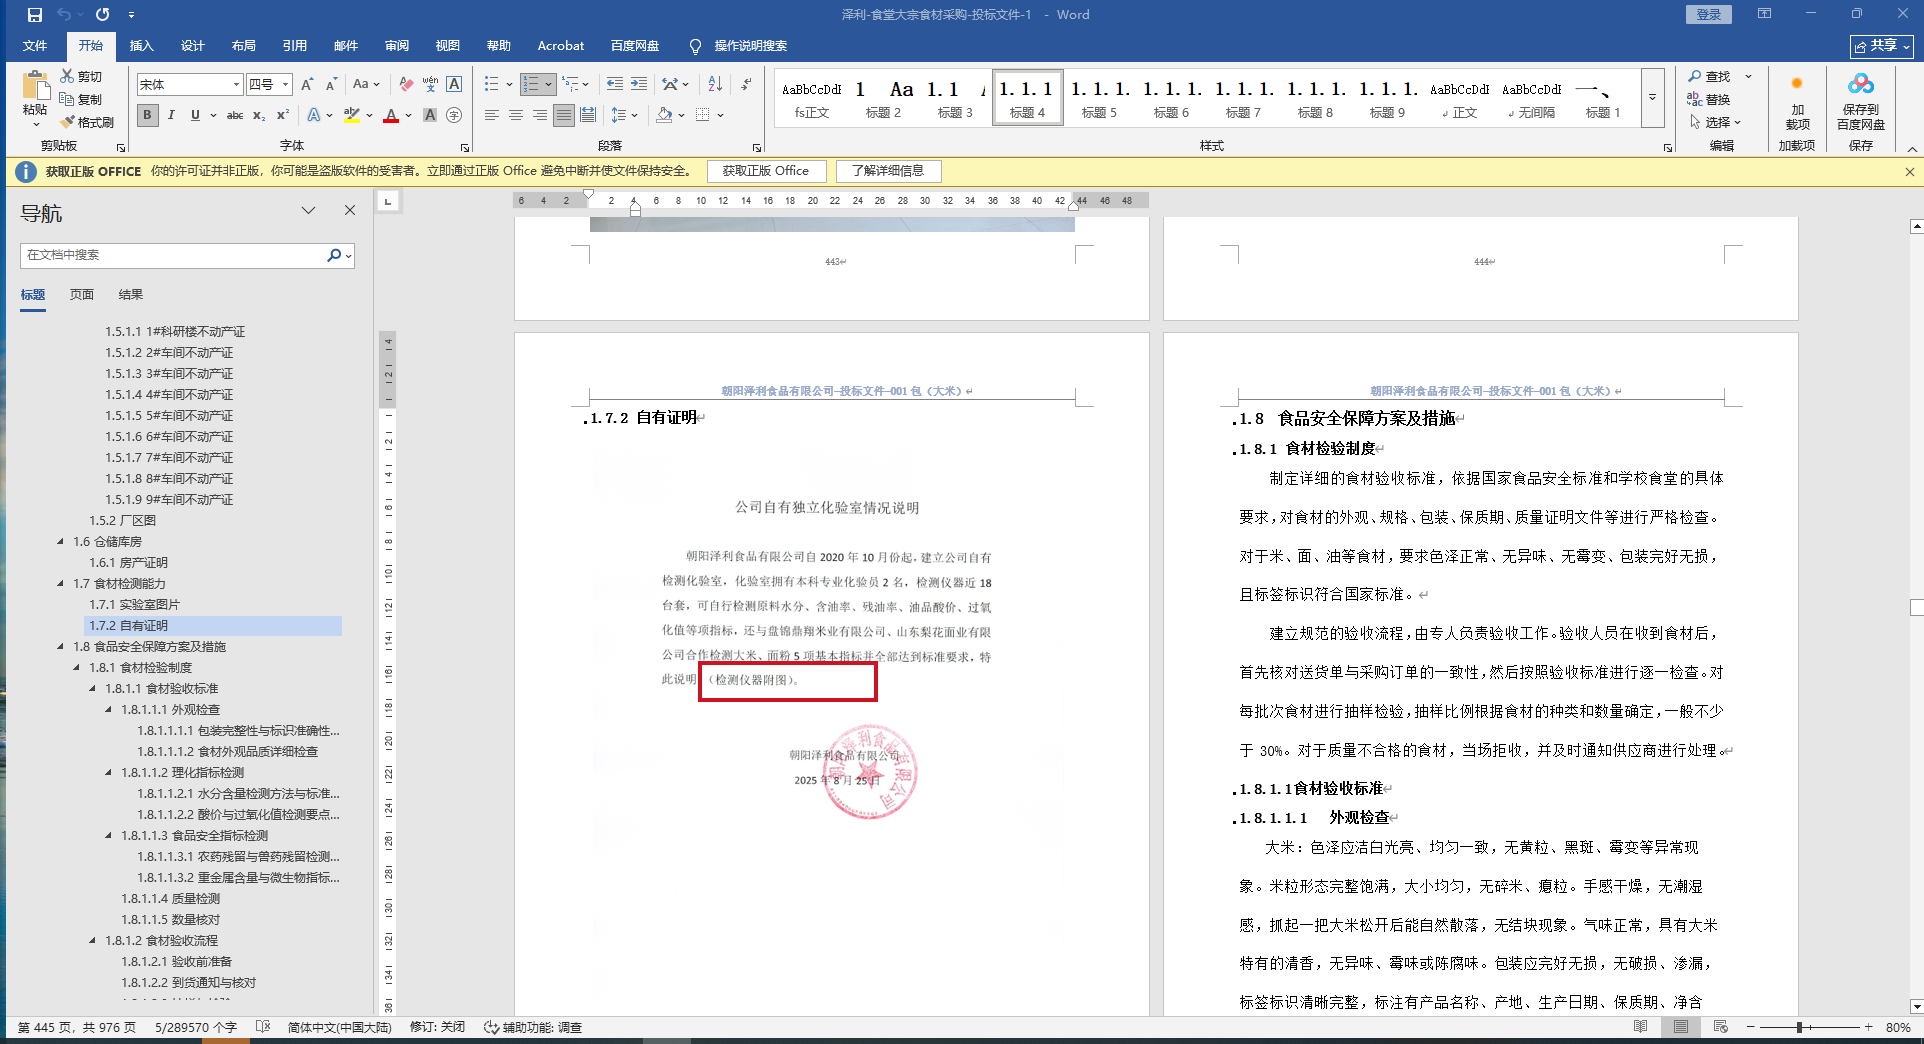Open 加载项 add-ins button

tap(1797, 101)
